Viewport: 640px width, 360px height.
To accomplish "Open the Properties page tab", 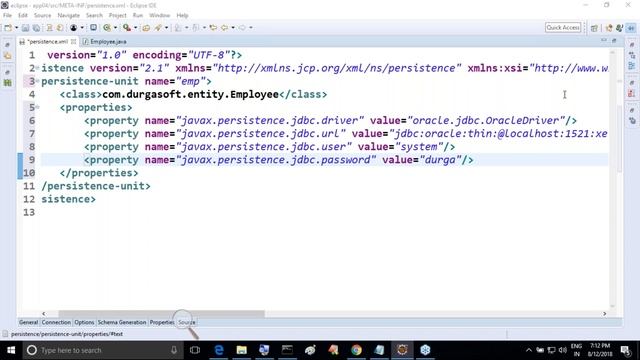I will point(162,322).
